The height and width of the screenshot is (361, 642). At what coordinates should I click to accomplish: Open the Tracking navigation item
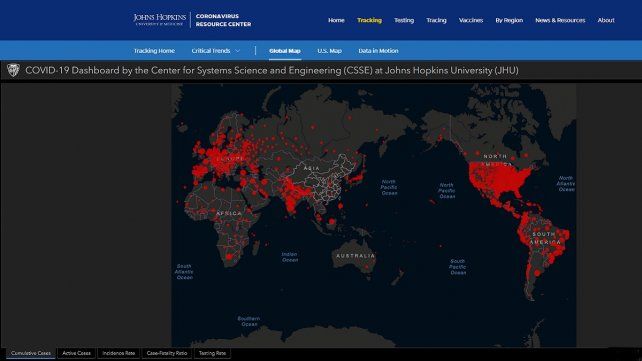(369, 20)
